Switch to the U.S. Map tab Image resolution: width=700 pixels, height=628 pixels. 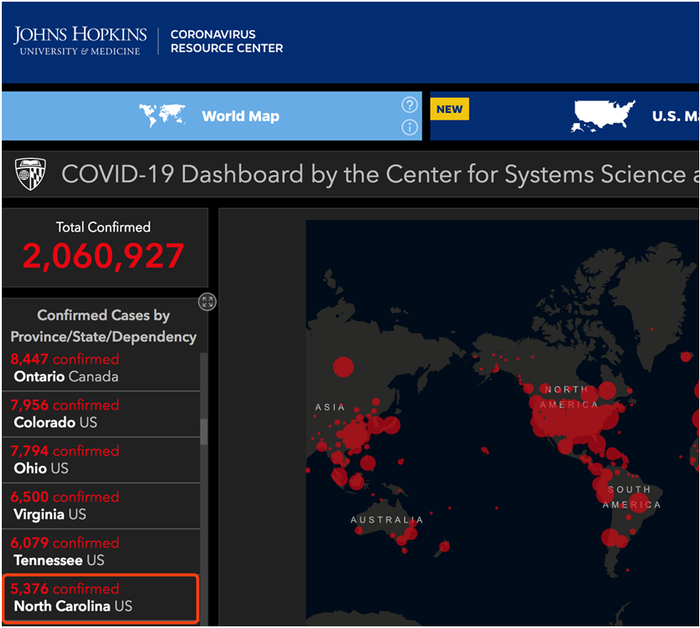674,116
